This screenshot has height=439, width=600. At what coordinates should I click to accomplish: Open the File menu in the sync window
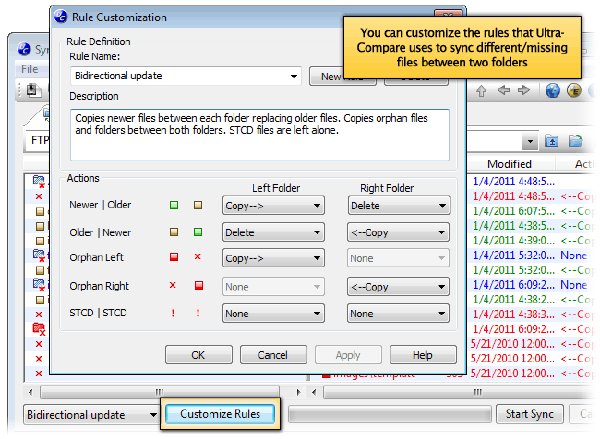[x=29, y=69]
